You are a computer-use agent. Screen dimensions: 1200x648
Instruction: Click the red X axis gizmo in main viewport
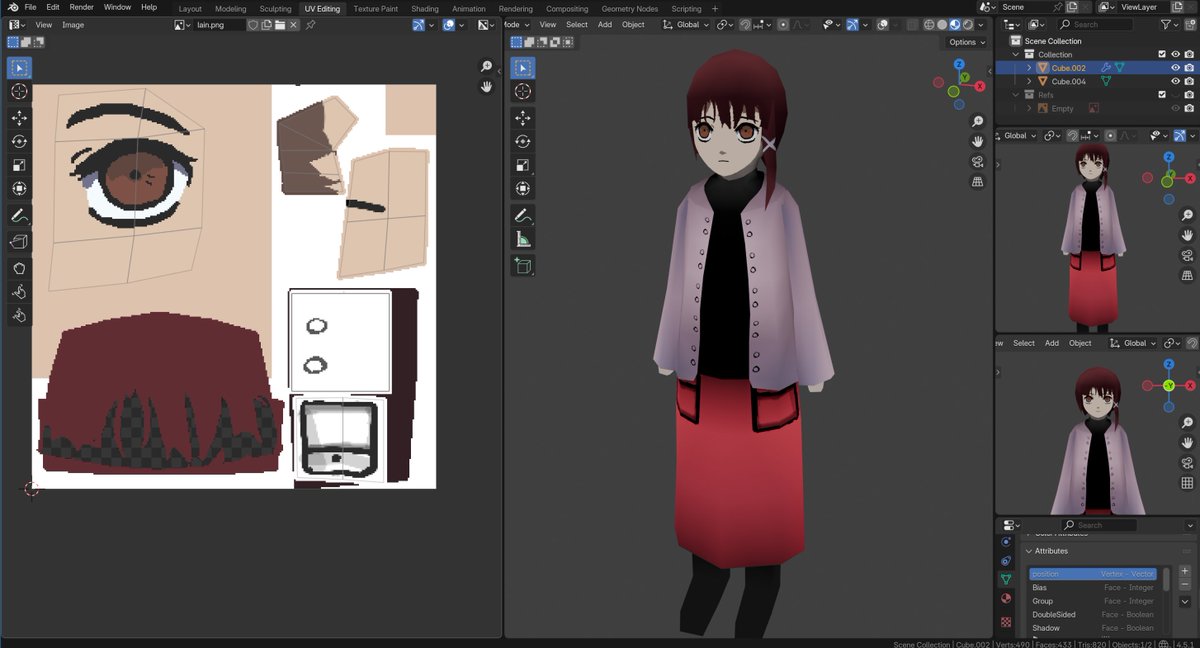(x=980, y=86)
